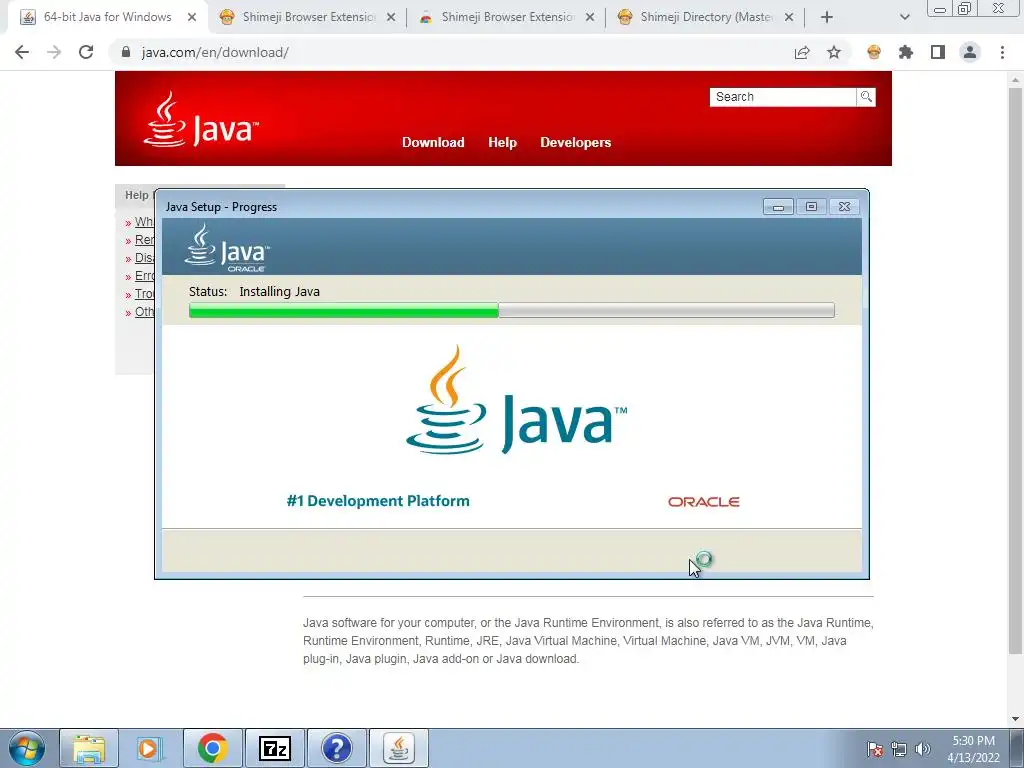This screenshot has width=1024, height=768.
Task: Open the network tray icon
Action: pyautogui.click(x=899, y=749)
